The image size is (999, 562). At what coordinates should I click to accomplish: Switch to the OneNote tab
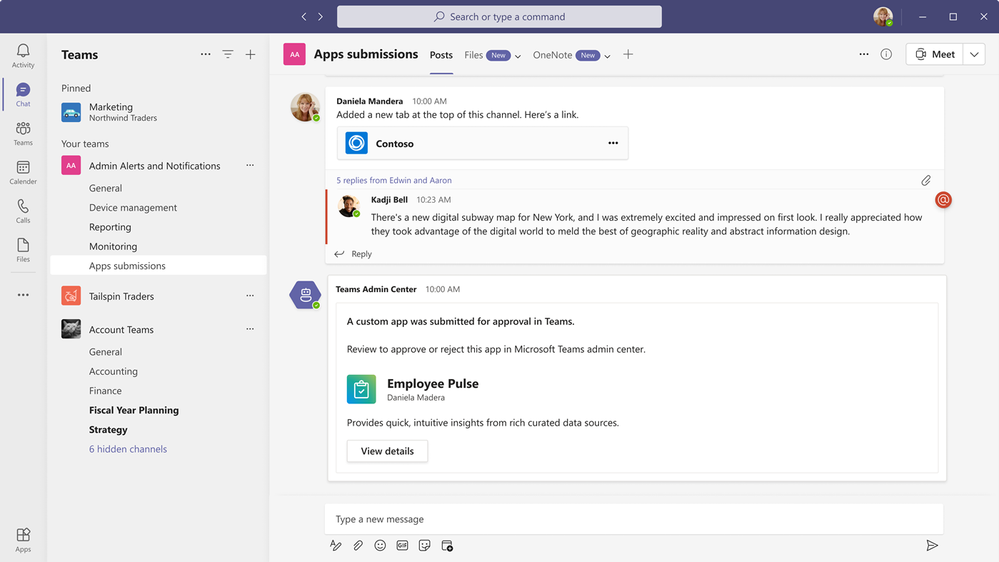552,55
